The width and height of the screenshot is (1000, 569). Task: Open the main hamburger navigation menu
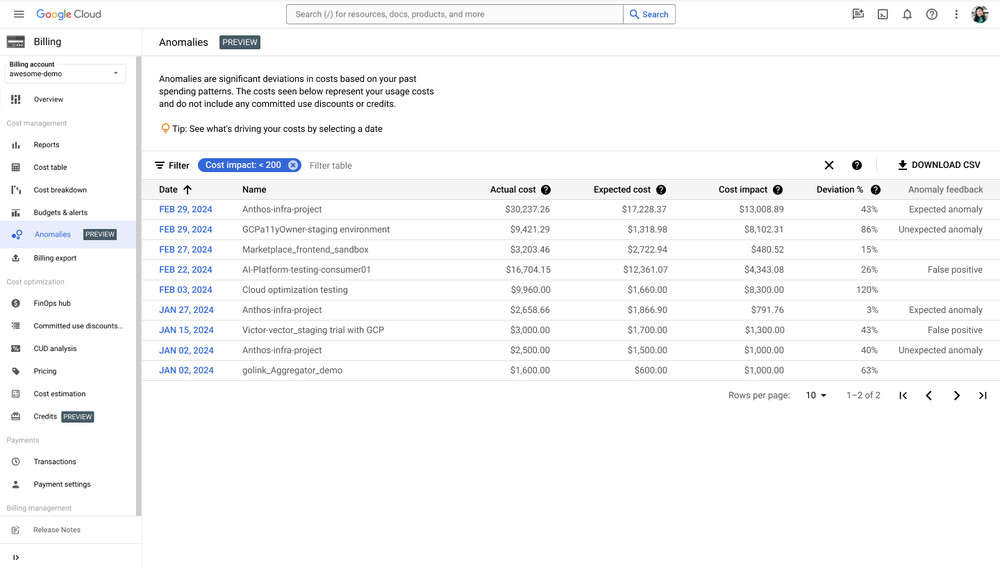[18, 14]
